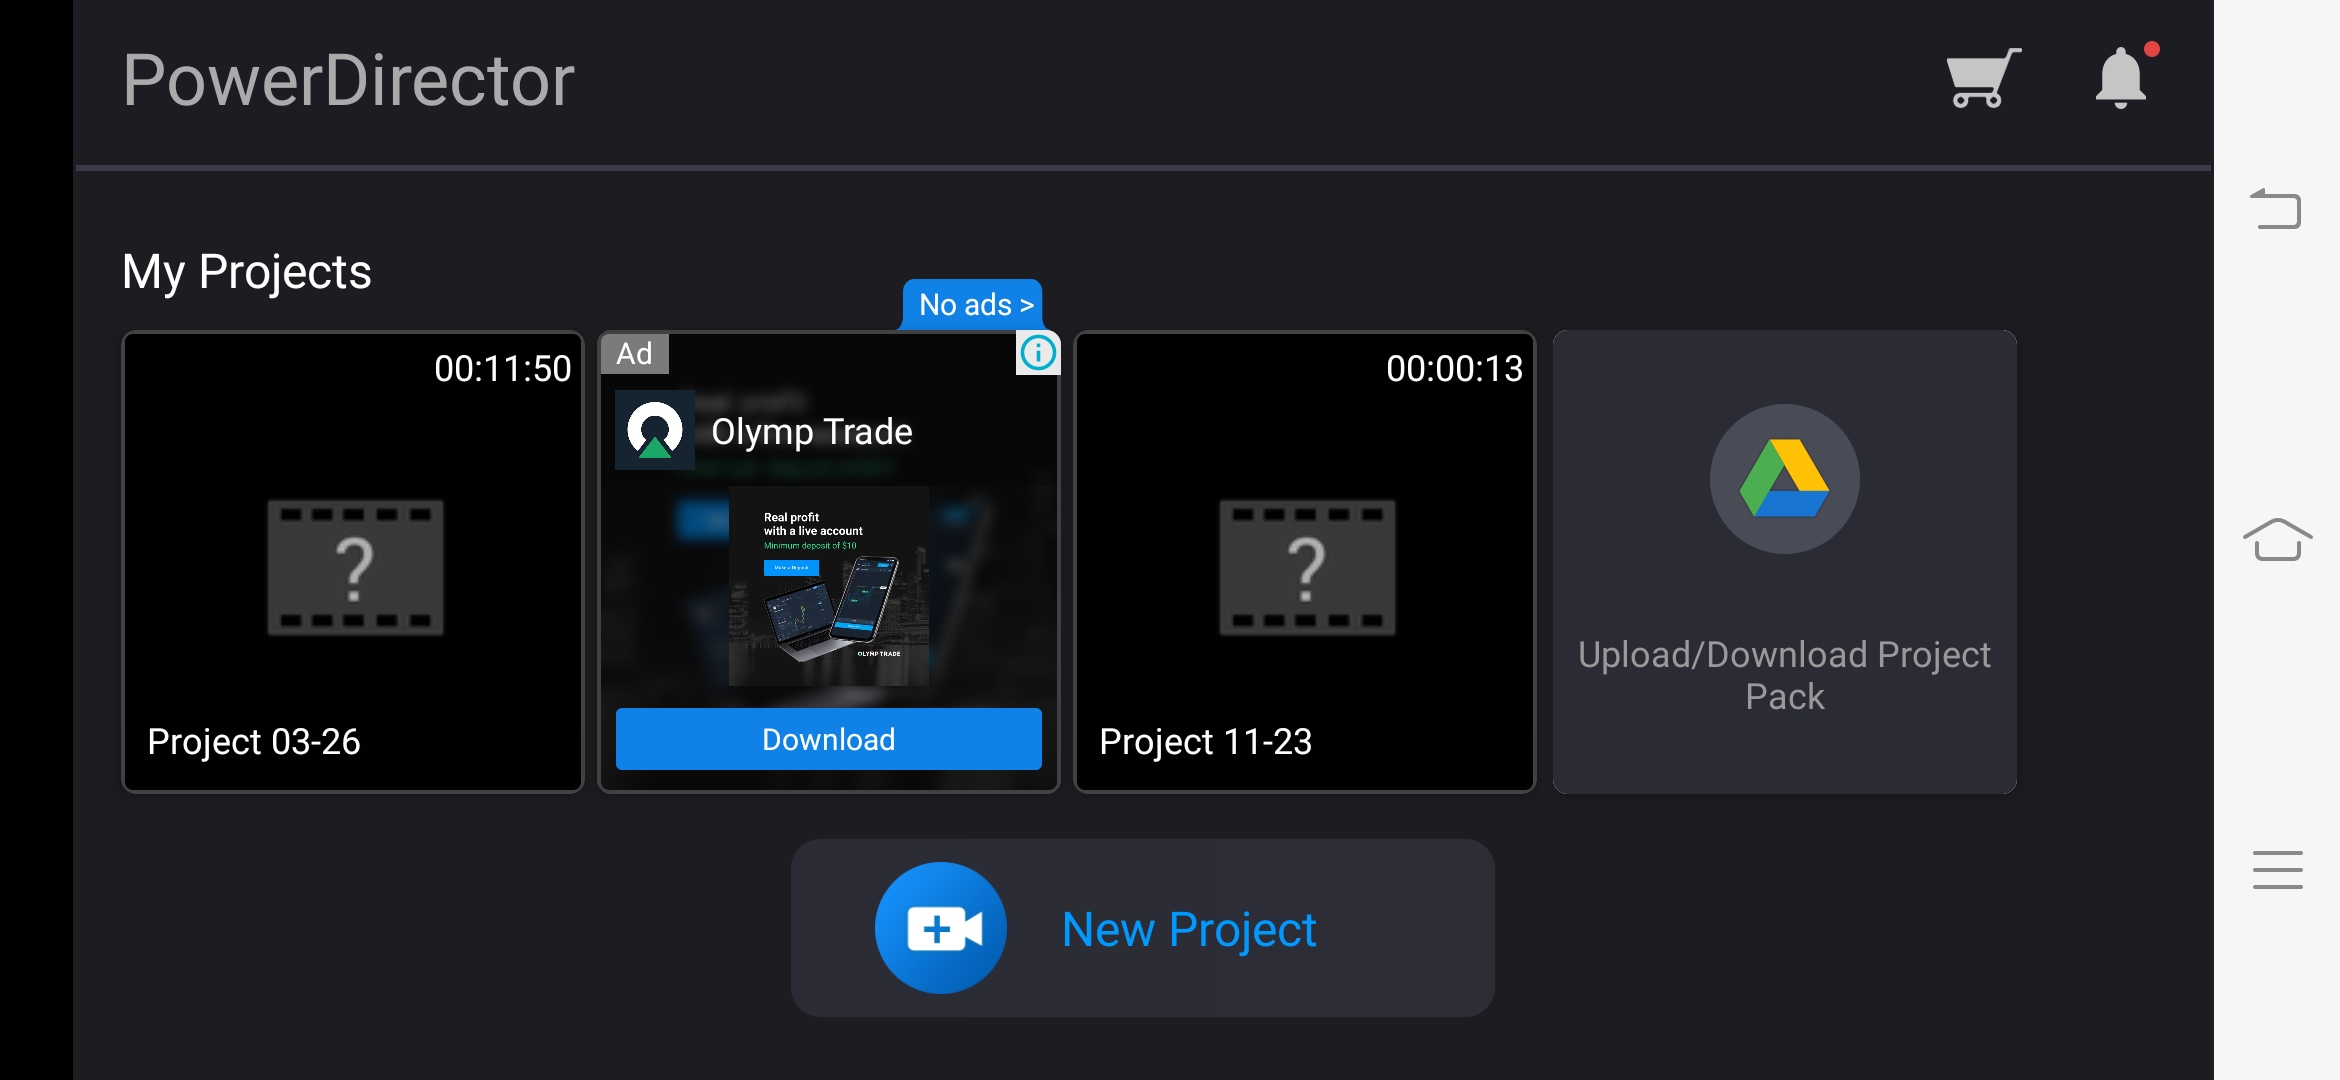Click the 00:00:13 duration label
The width and height of the screenshot is (2340, 1080).
[x=1455, y=369]
